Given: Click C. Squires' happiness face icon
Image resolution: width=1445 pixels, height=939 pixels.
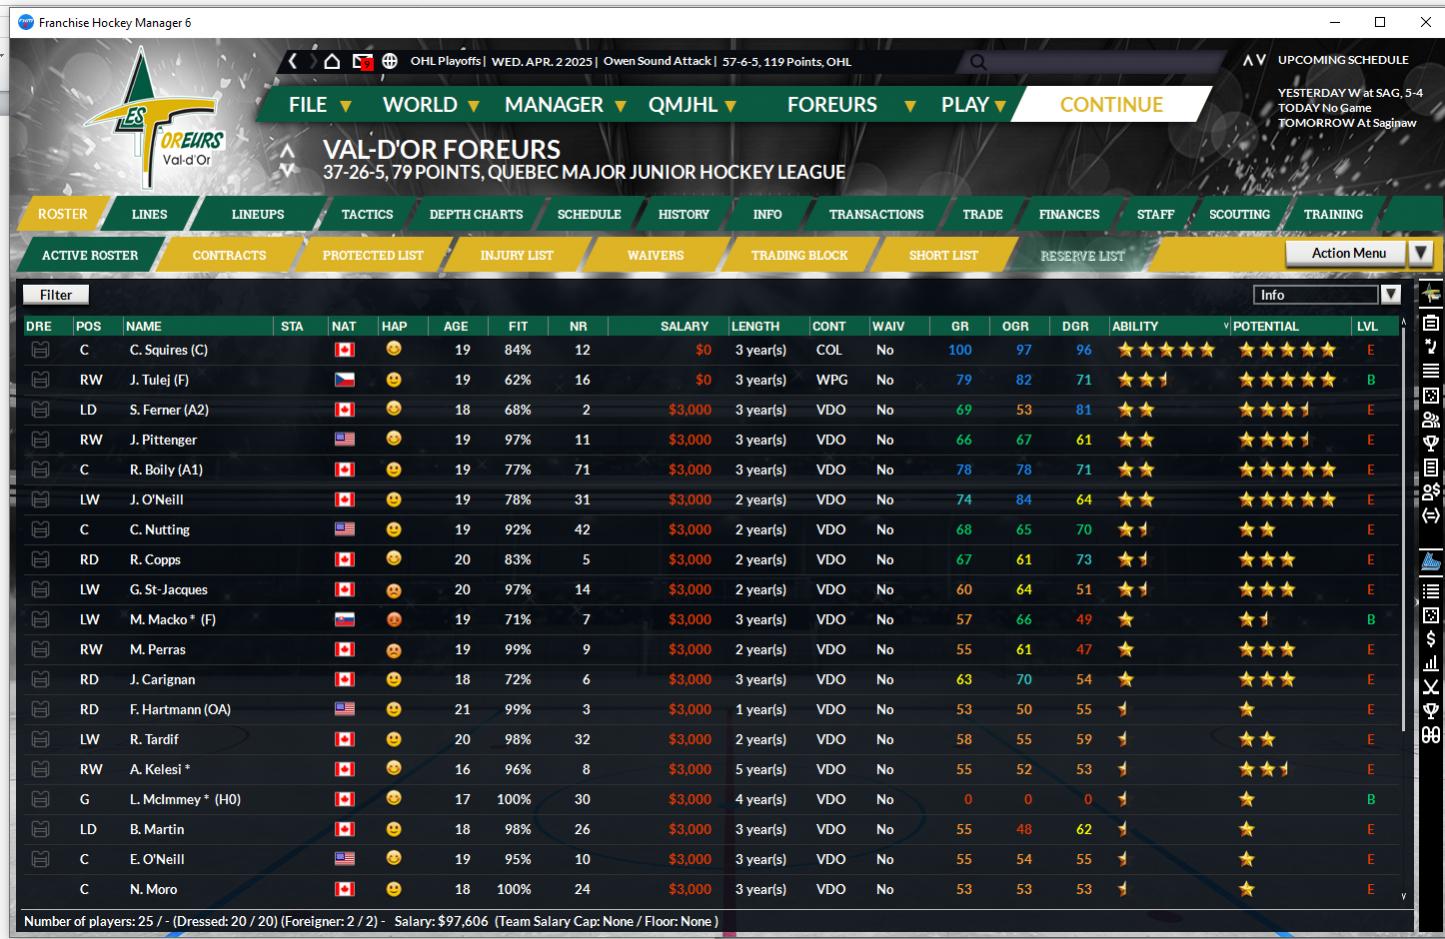Looking at the screenshot, I should [x=394, y=349].
